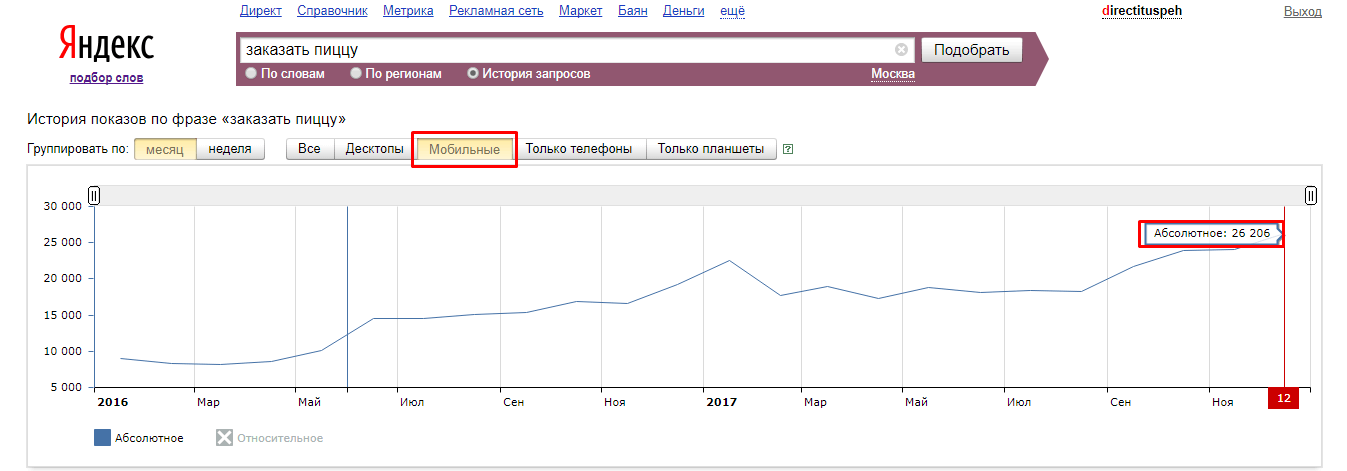Toggle the Относительное legend checkbox
The width and height of the screenshot is (1347, 471).
[x=224, y=438]
